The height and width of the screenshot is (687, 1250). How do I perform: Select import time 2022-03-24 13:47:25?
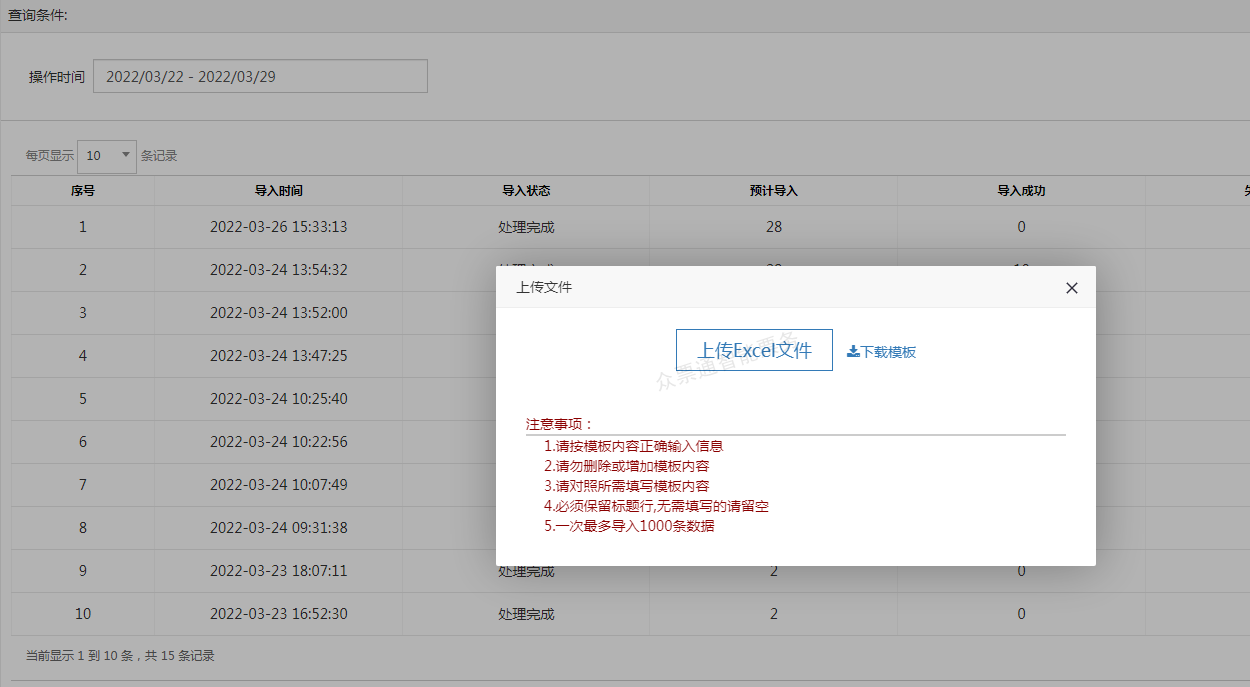(x=279, y=356)
